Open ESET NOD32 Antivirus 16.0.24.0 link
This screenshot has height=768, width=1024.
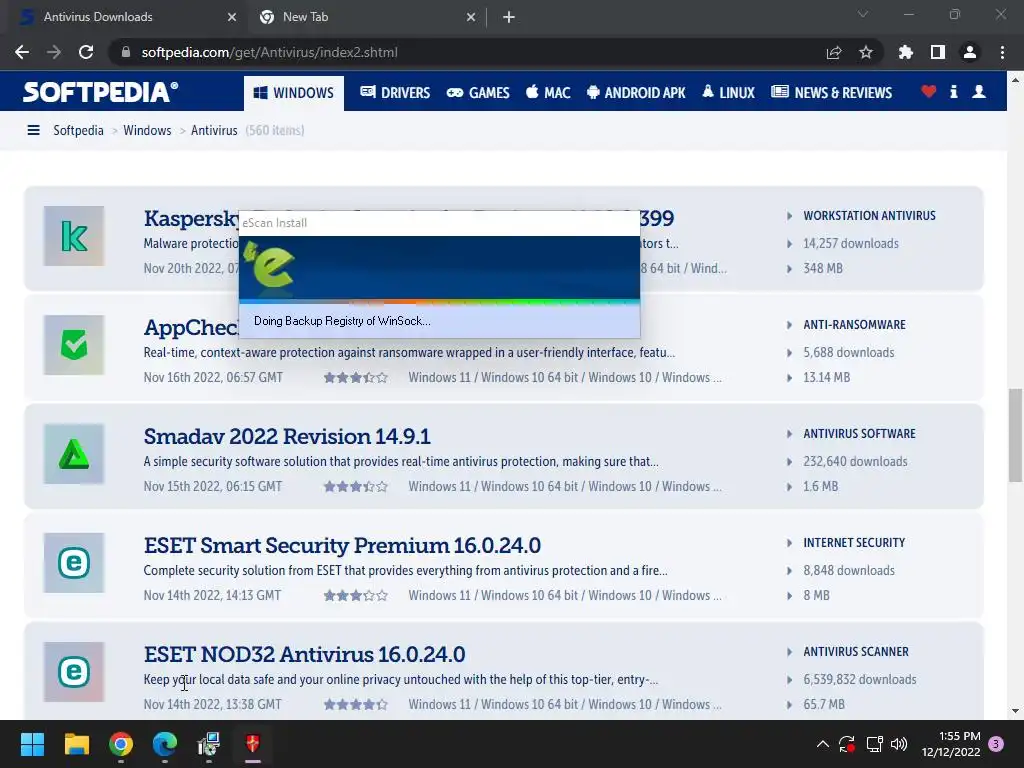click(x=304, y=654)
